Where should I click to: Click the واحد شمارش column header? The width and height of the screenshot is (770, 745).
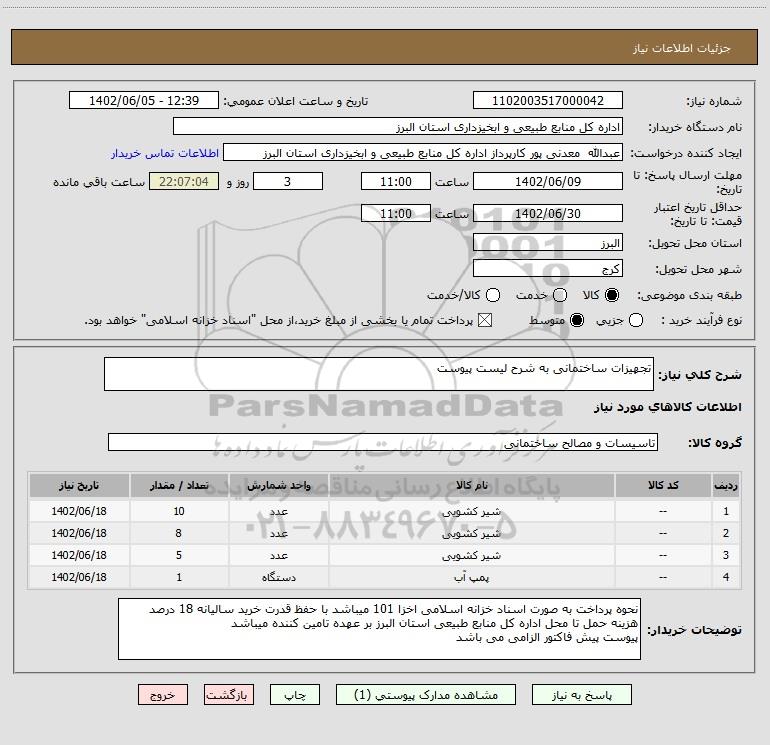[x=278, y=485]
